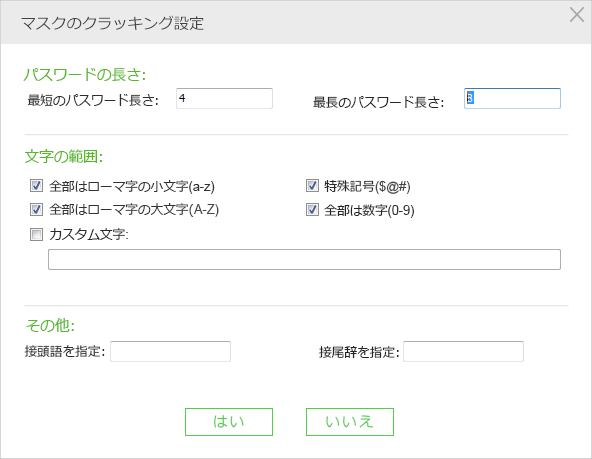The image size is (592, 459).
Task: Close the マスクのクラッキング設定 dialog
Action: (x=577, y=15)
